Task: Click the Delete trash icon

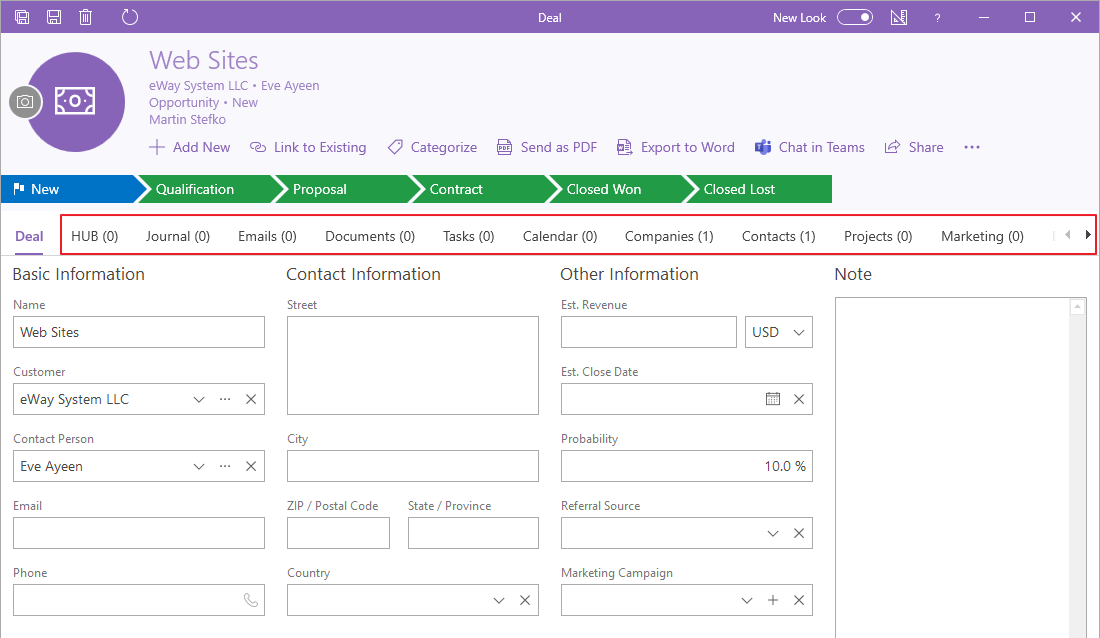Action: click(x=86, y=18)
